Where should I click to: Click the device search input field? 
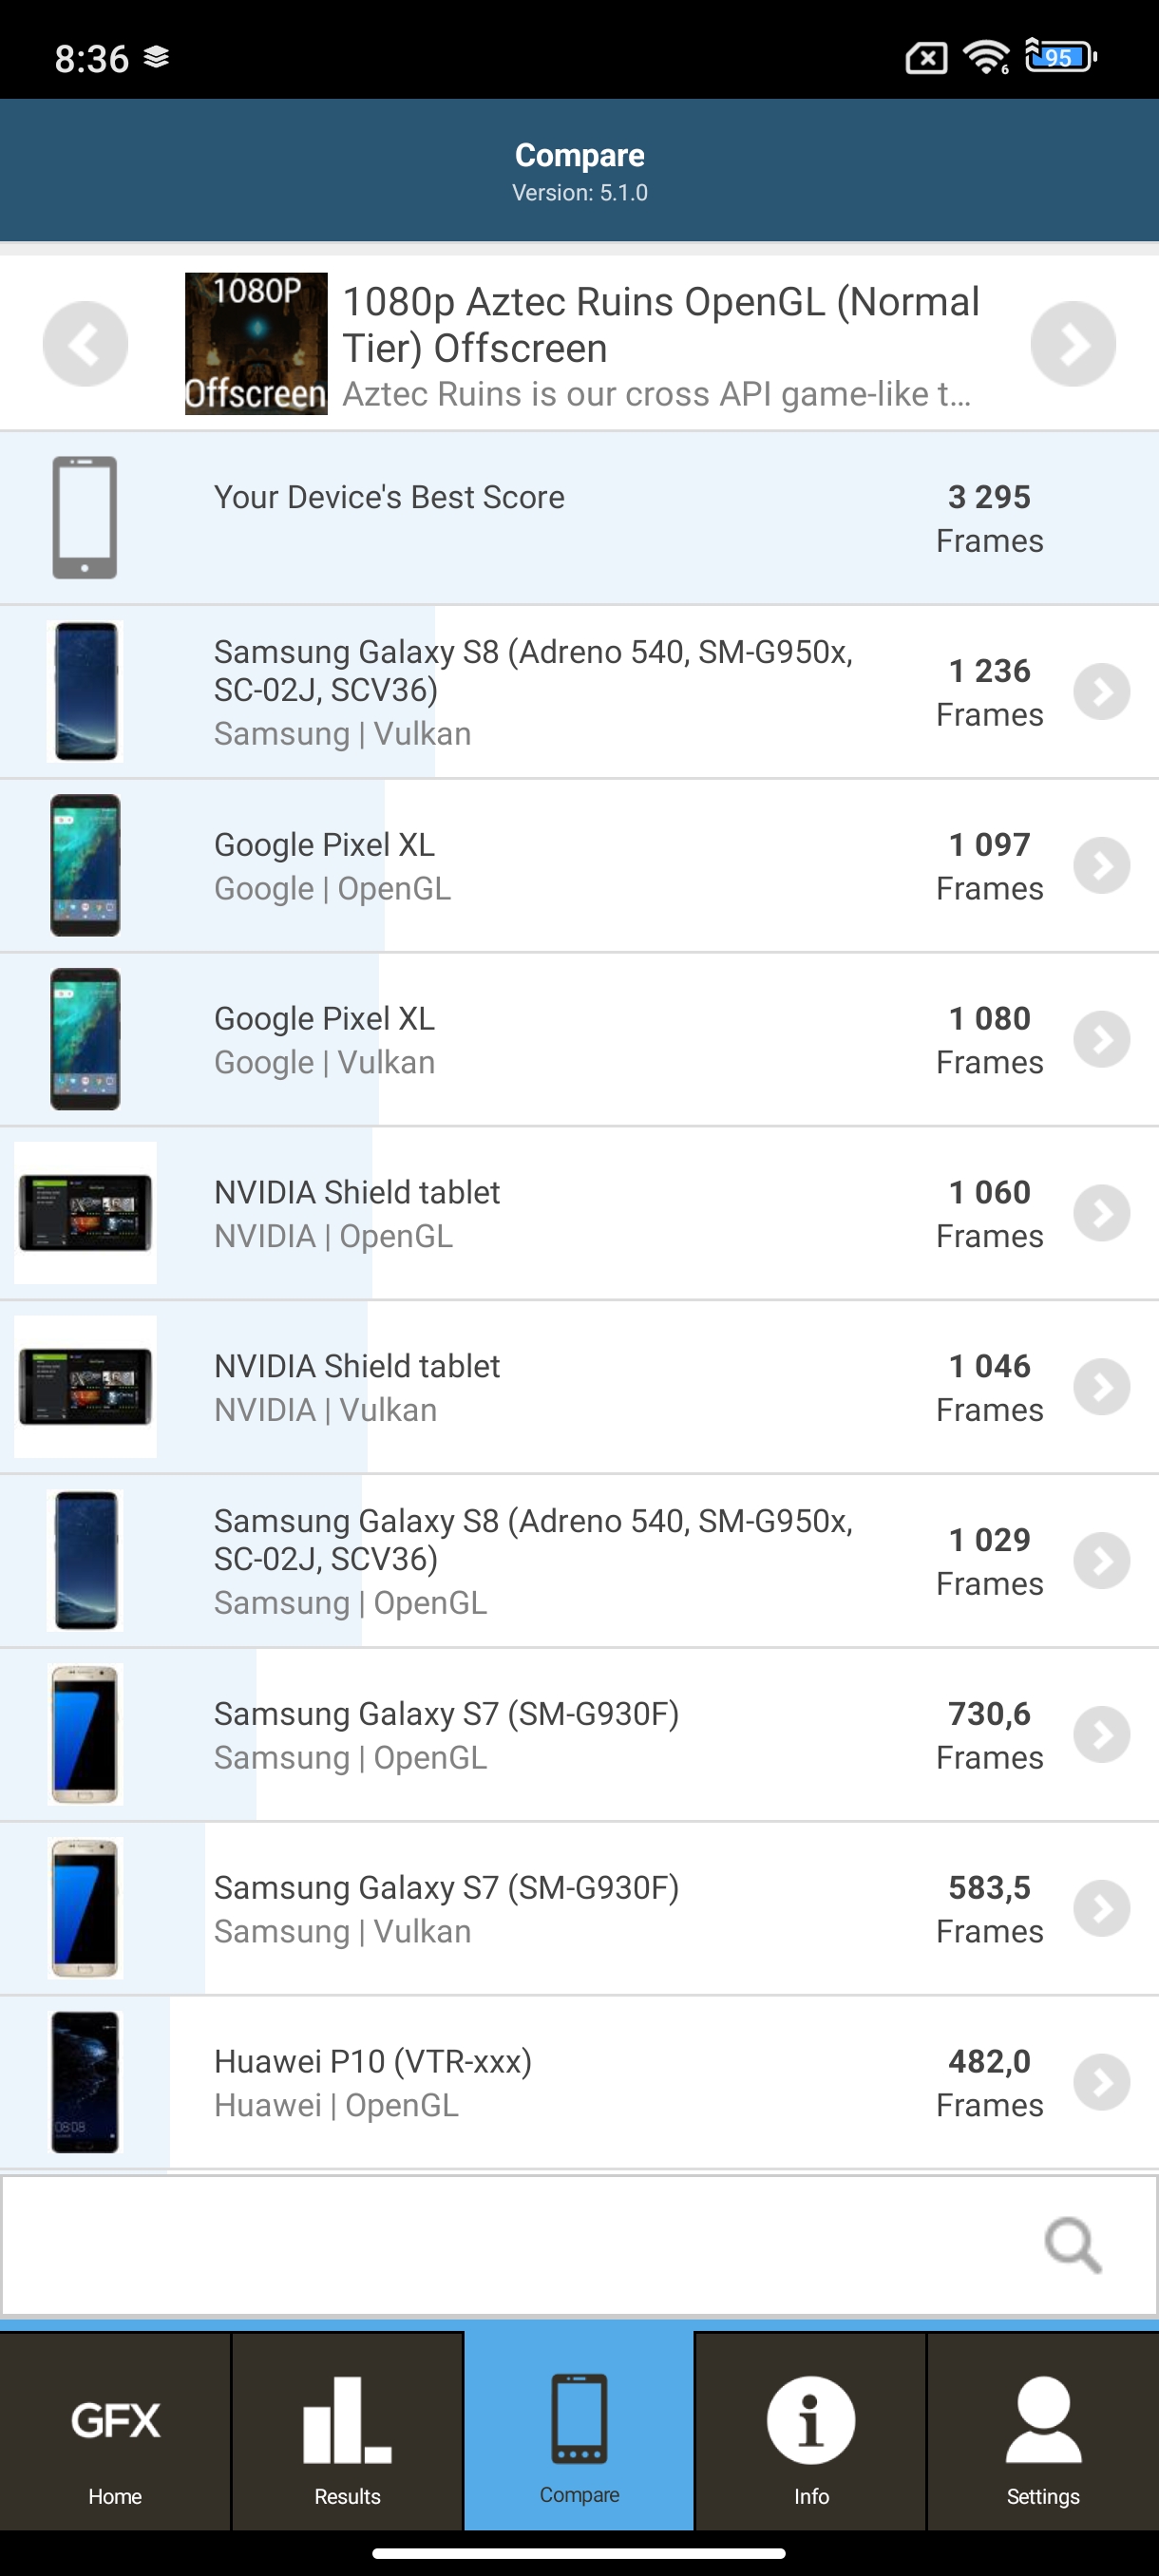coord(520,2245)
